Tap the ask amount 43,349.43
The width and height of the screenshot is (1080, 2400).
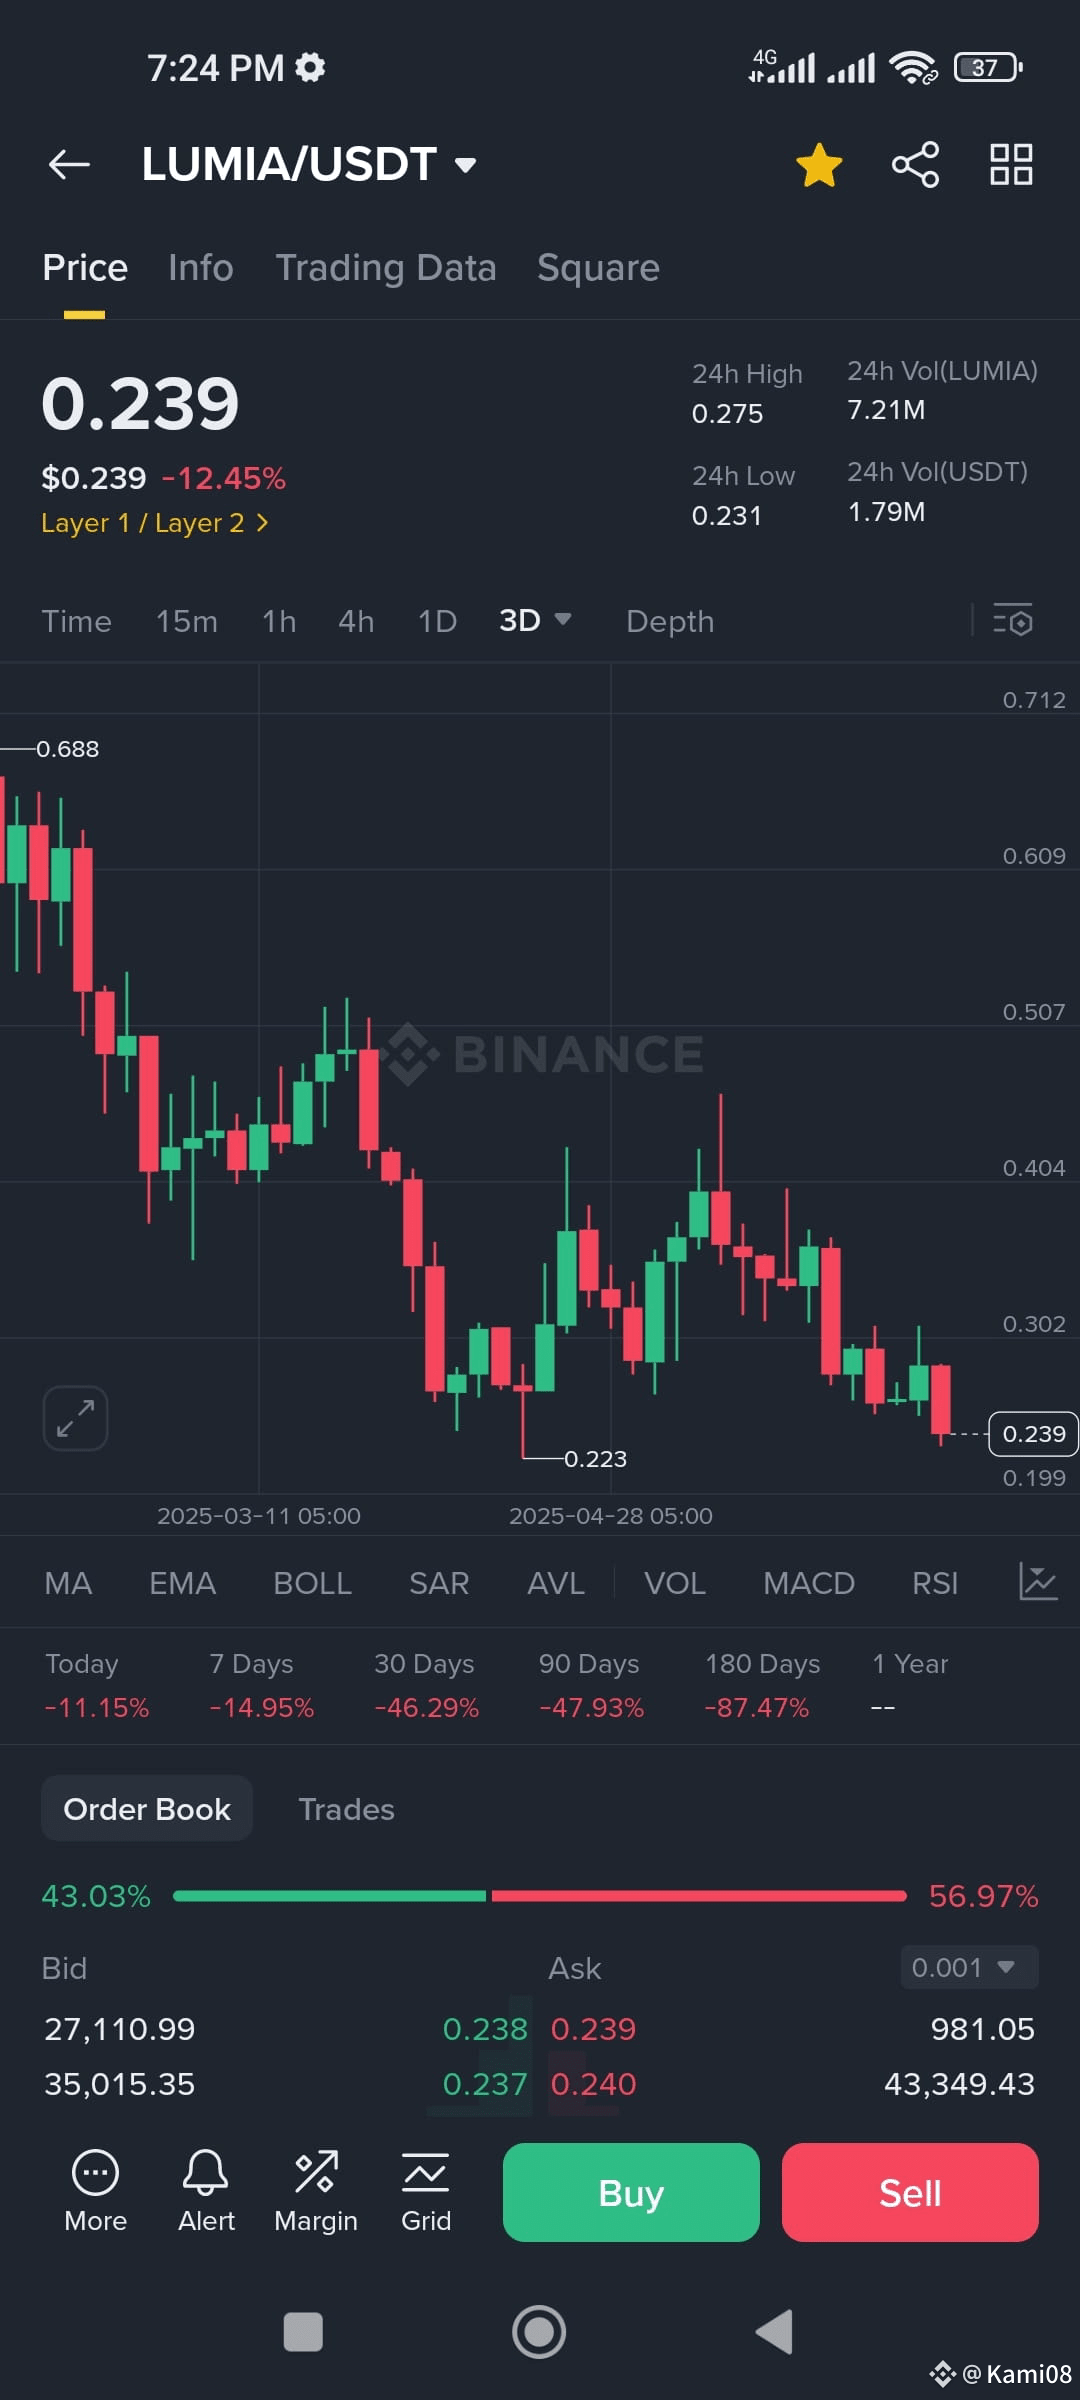[x=959, y=2084]
